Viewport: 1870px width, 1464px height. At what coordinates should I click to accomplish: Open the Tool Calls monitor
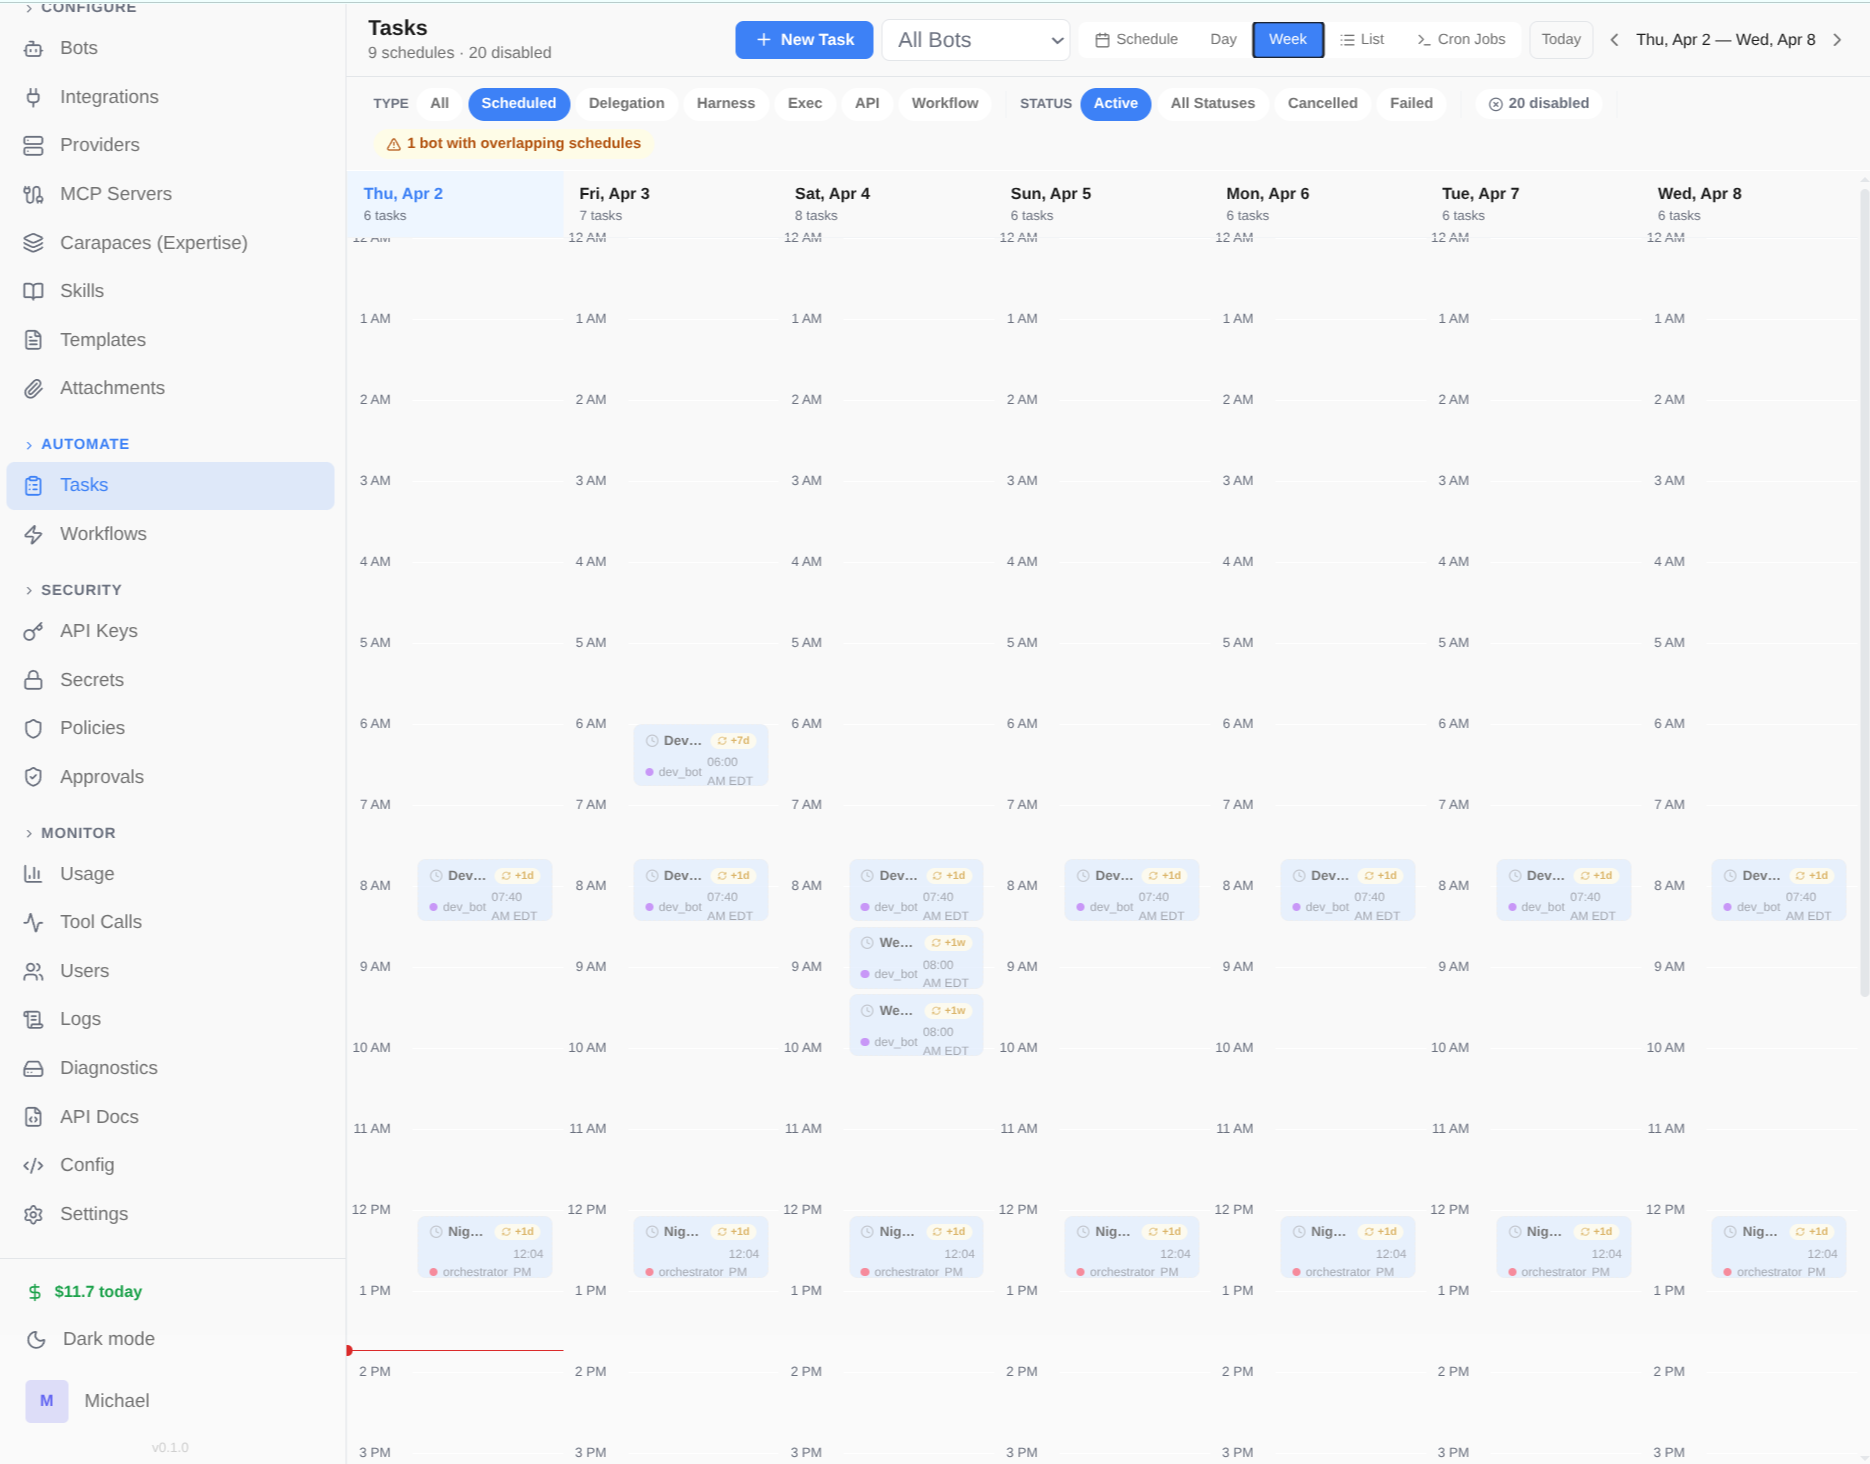click(100, 921)
